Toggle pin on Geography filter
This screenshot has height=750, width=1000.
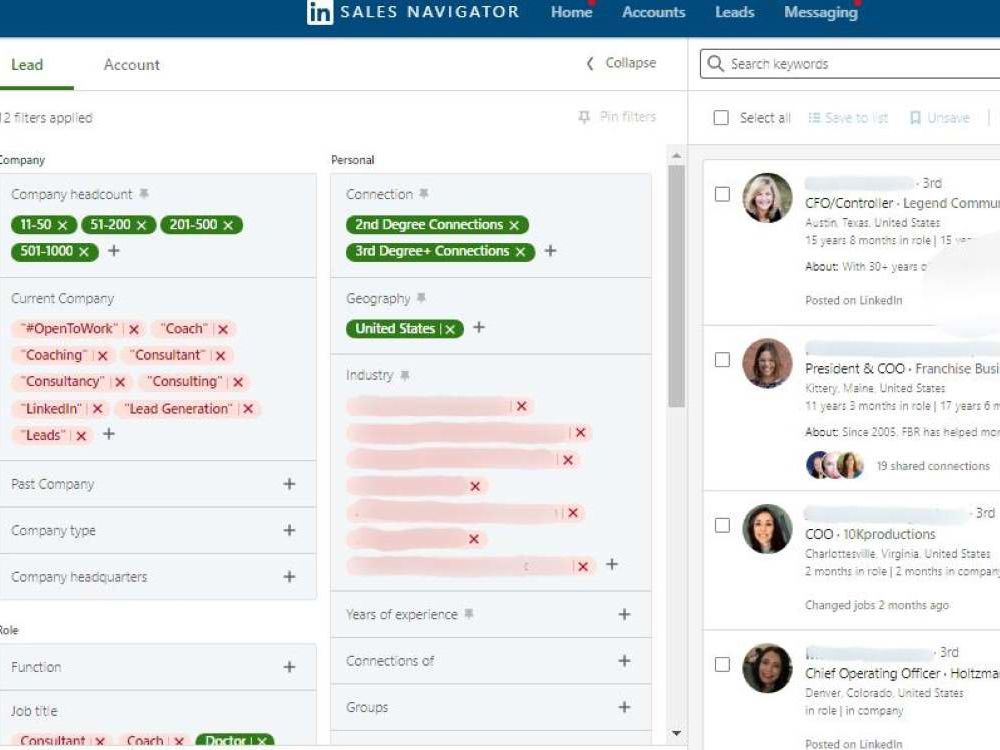421,298
